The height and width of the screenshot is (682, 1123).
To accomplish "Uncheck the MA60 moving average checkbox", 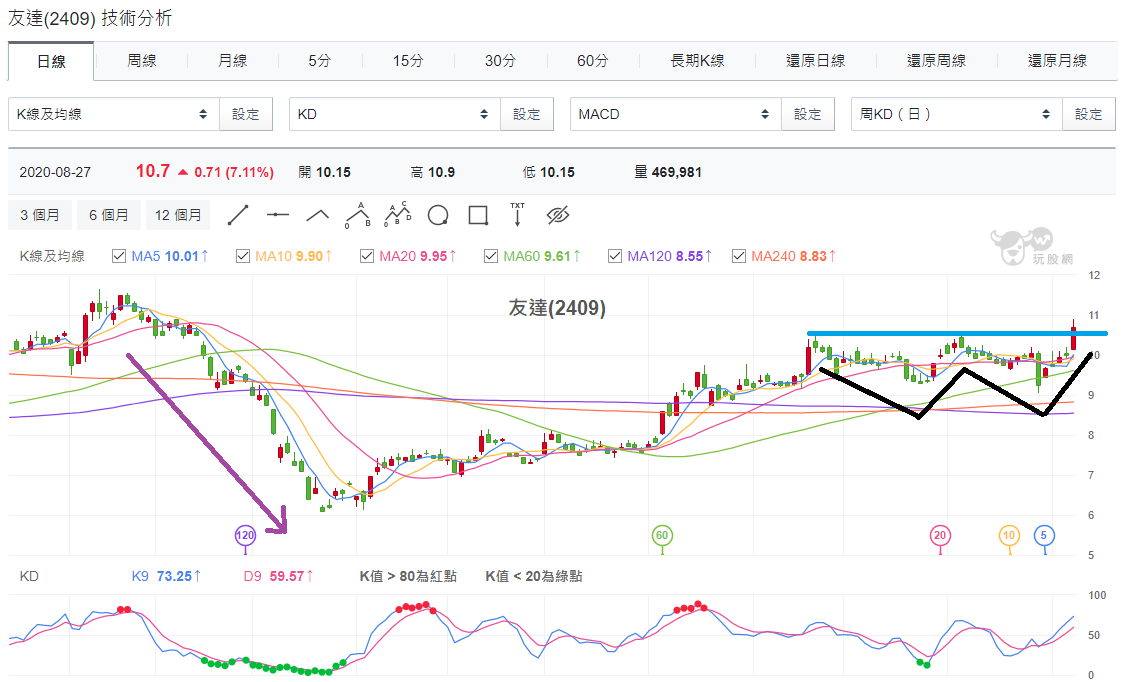I will coord(491,256).
